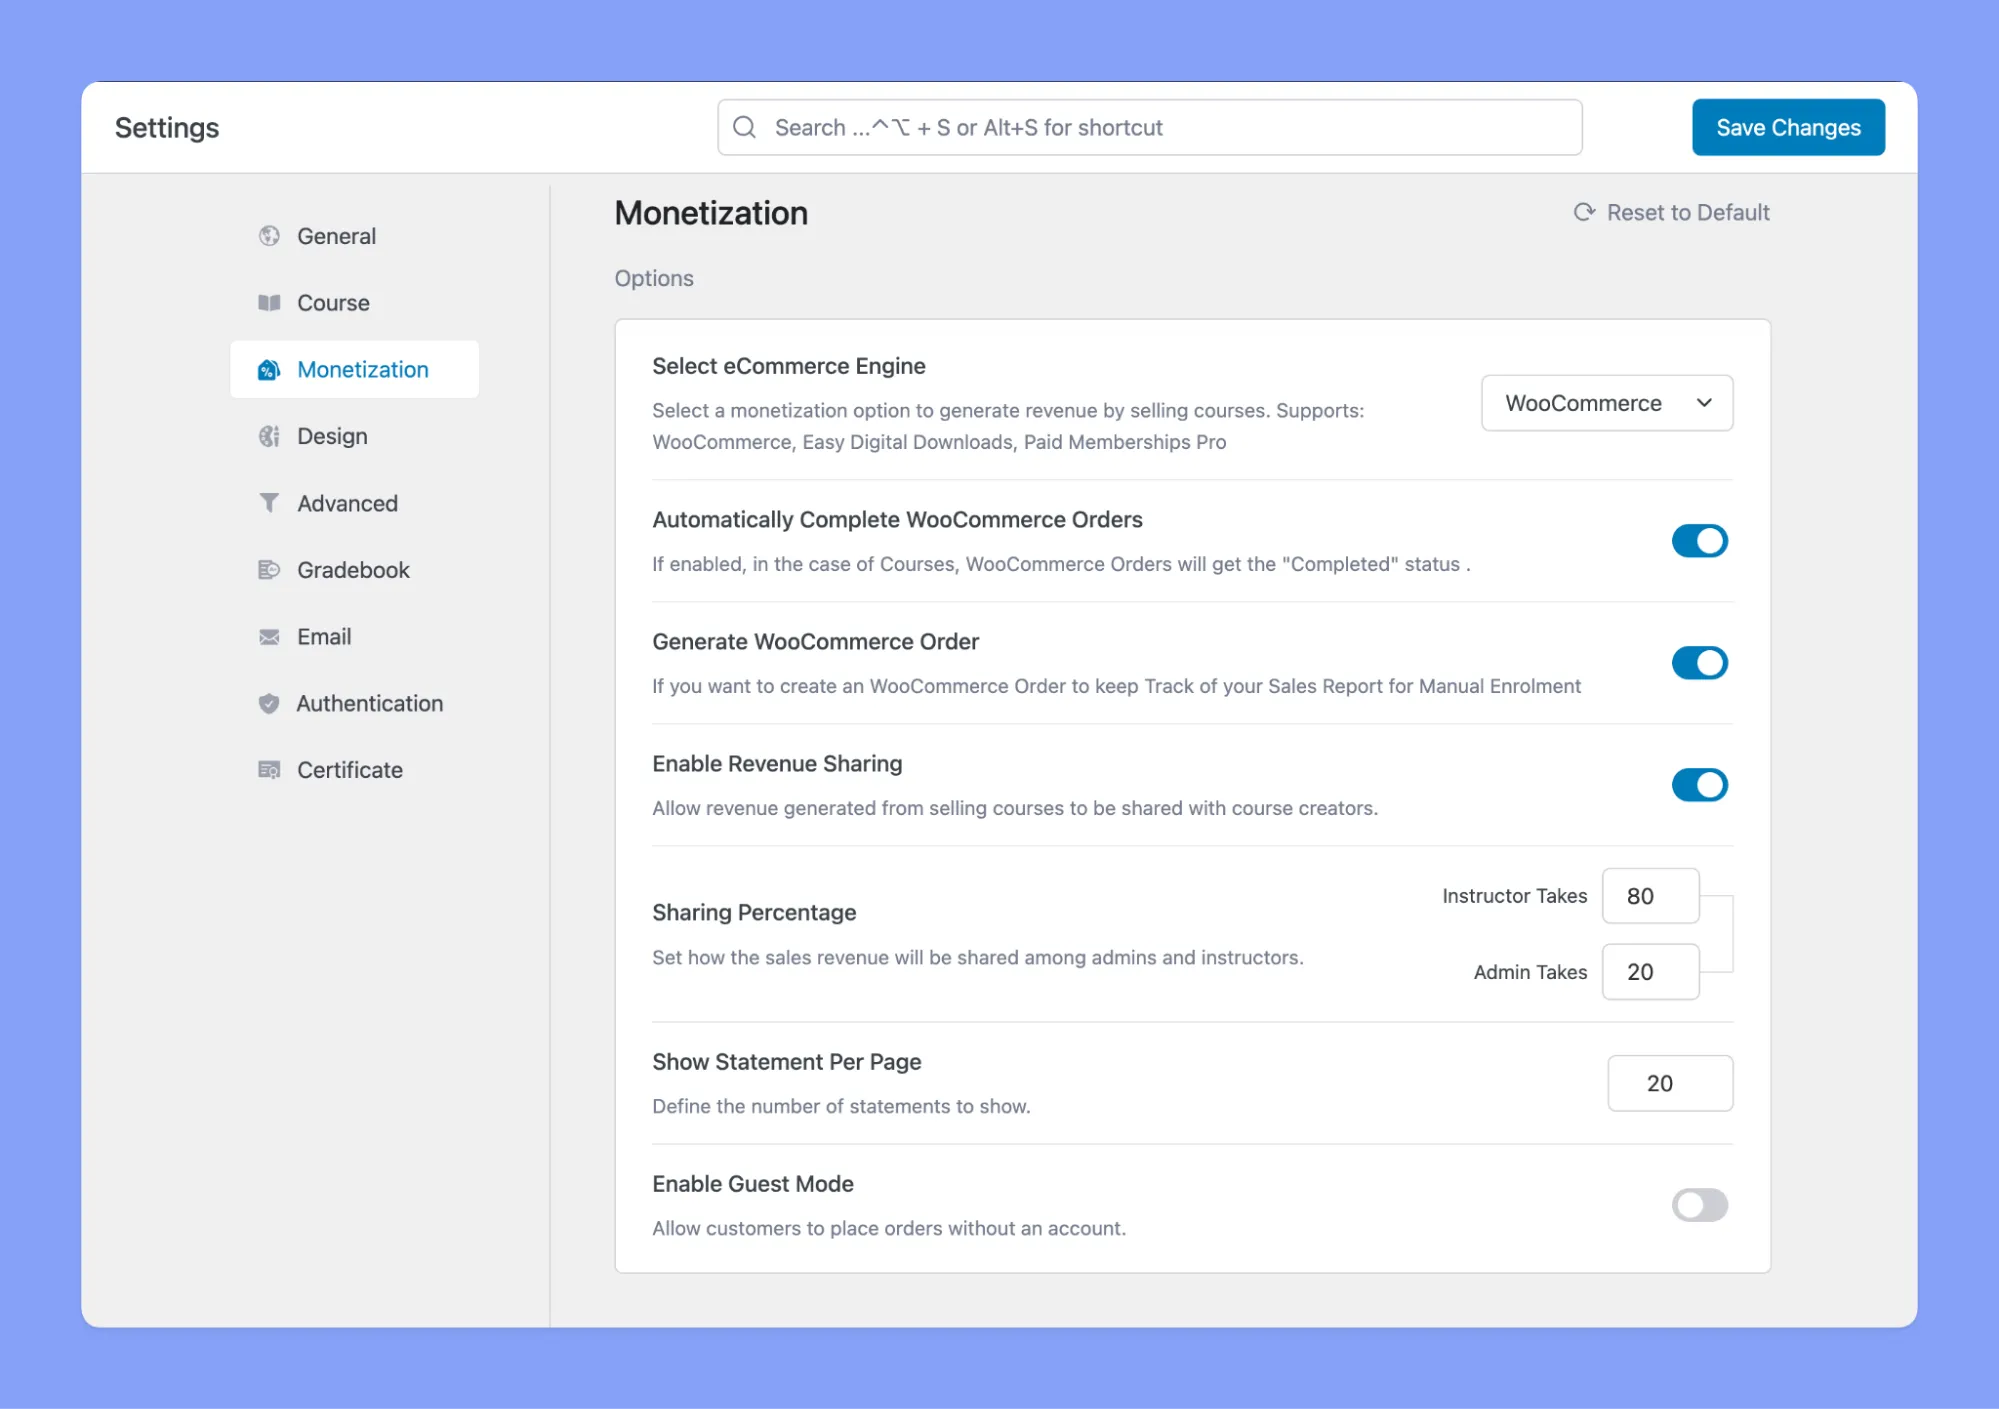Image resolution: width=1999 pixels, height=1410 pixels.
Task: Focus the settings search field
Action: pyautogui.click(x=1149, y=127)
